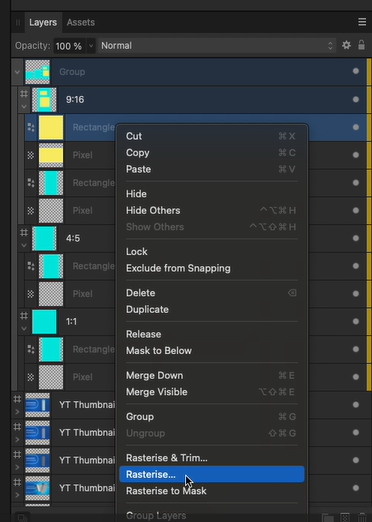Click the layer effects gear icon
The image size is (372, 522).
pos(346,45)
